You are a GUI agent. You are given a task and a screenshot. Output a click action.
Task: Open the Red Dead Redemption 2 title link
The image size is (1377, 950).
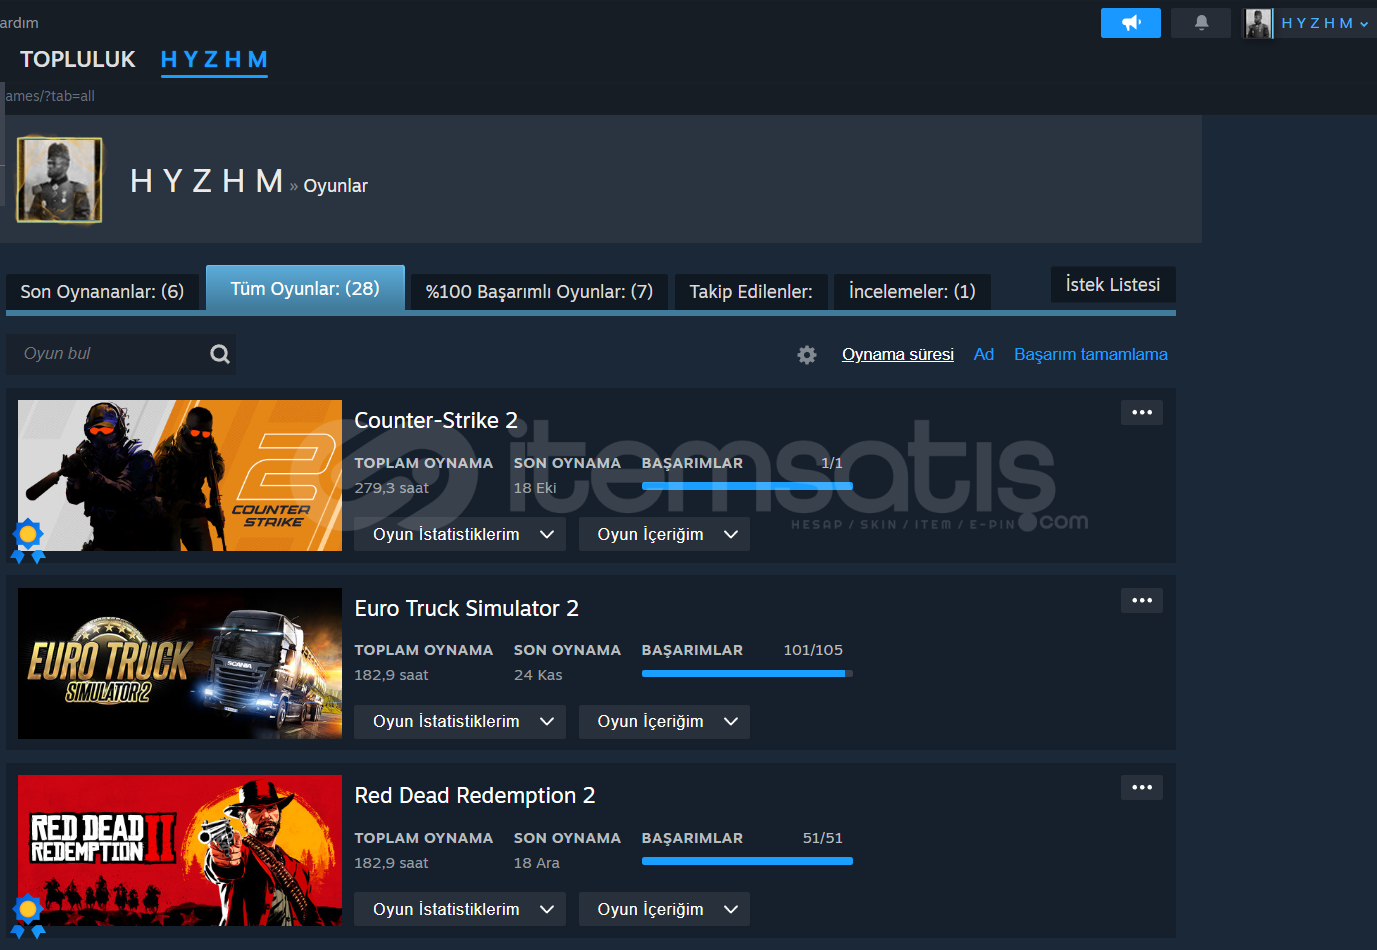tap(475, 795)
